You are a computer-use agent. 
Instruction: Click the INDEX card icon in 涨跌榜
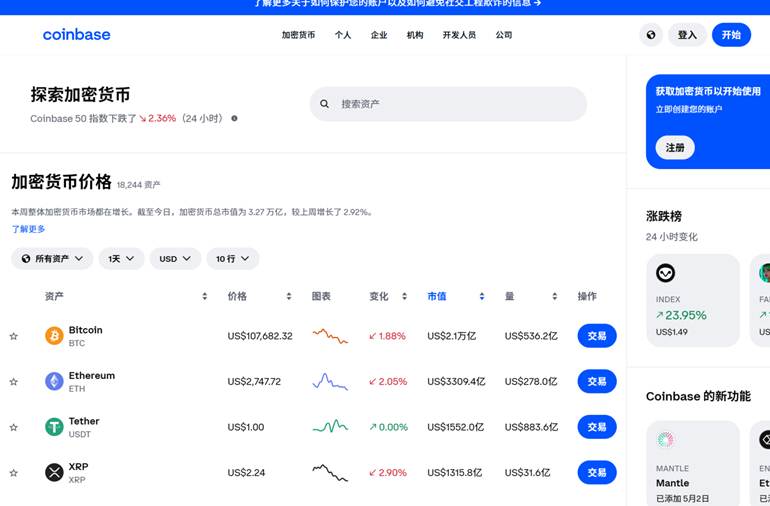coord(665,273)
